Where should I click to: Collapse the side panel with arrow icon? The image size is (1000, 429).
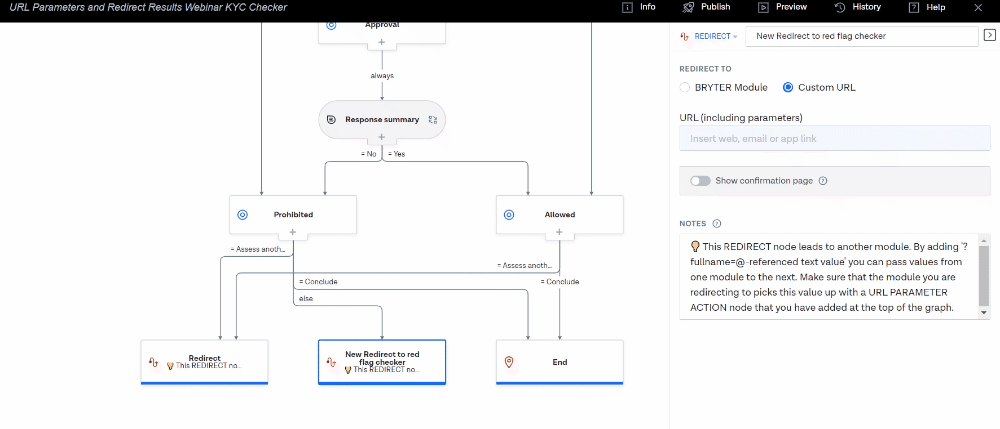point(990,36)
